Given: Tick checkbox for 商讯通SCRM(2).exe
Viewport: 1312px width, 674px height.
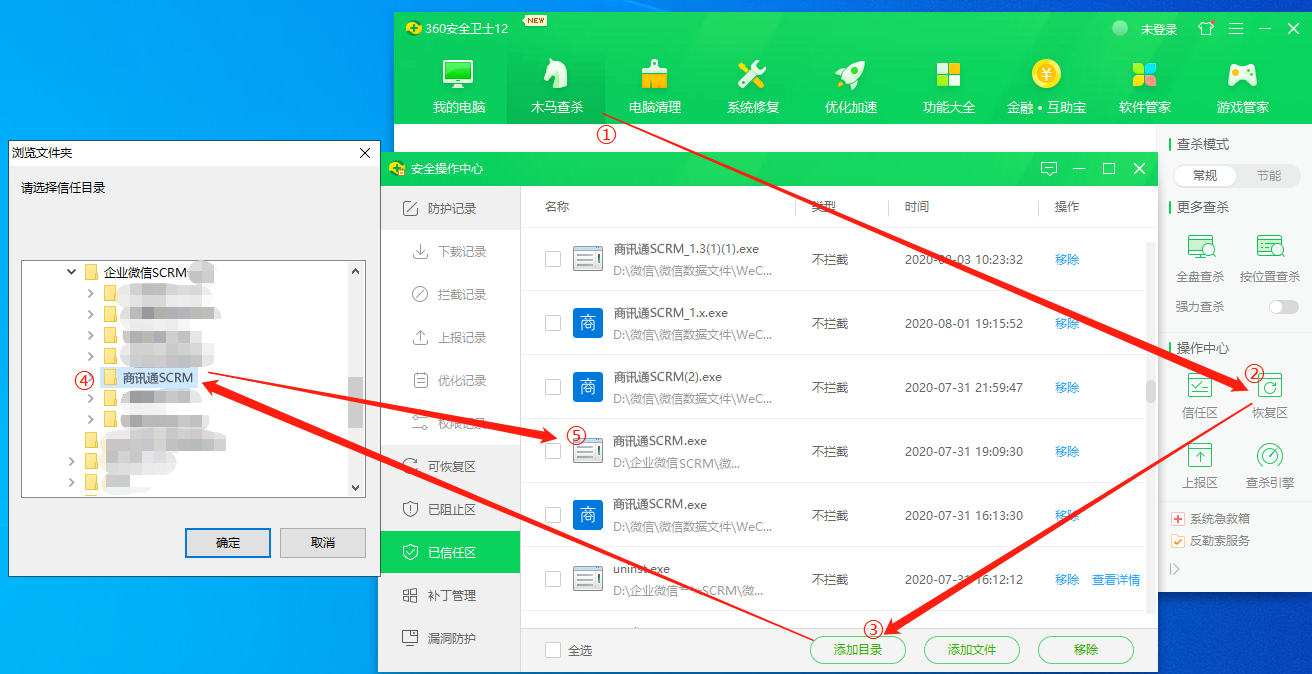Looking at the screenshot, I should tap(553, 387).
